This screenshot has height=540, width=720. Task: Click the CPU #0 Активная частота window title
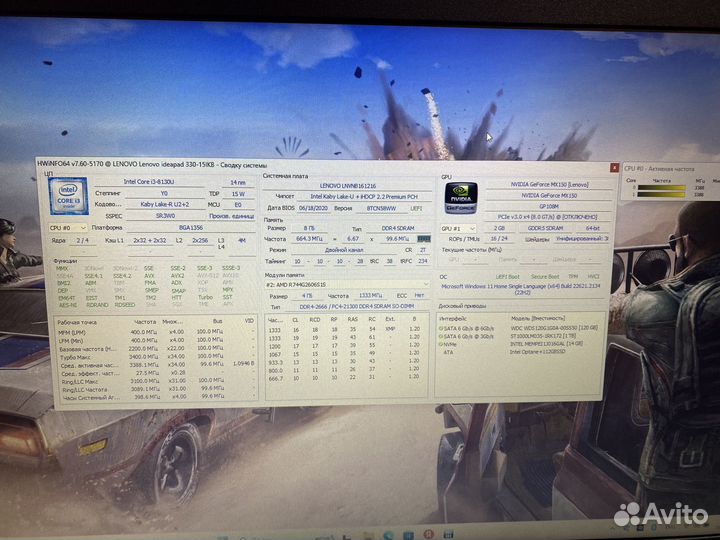659,169
